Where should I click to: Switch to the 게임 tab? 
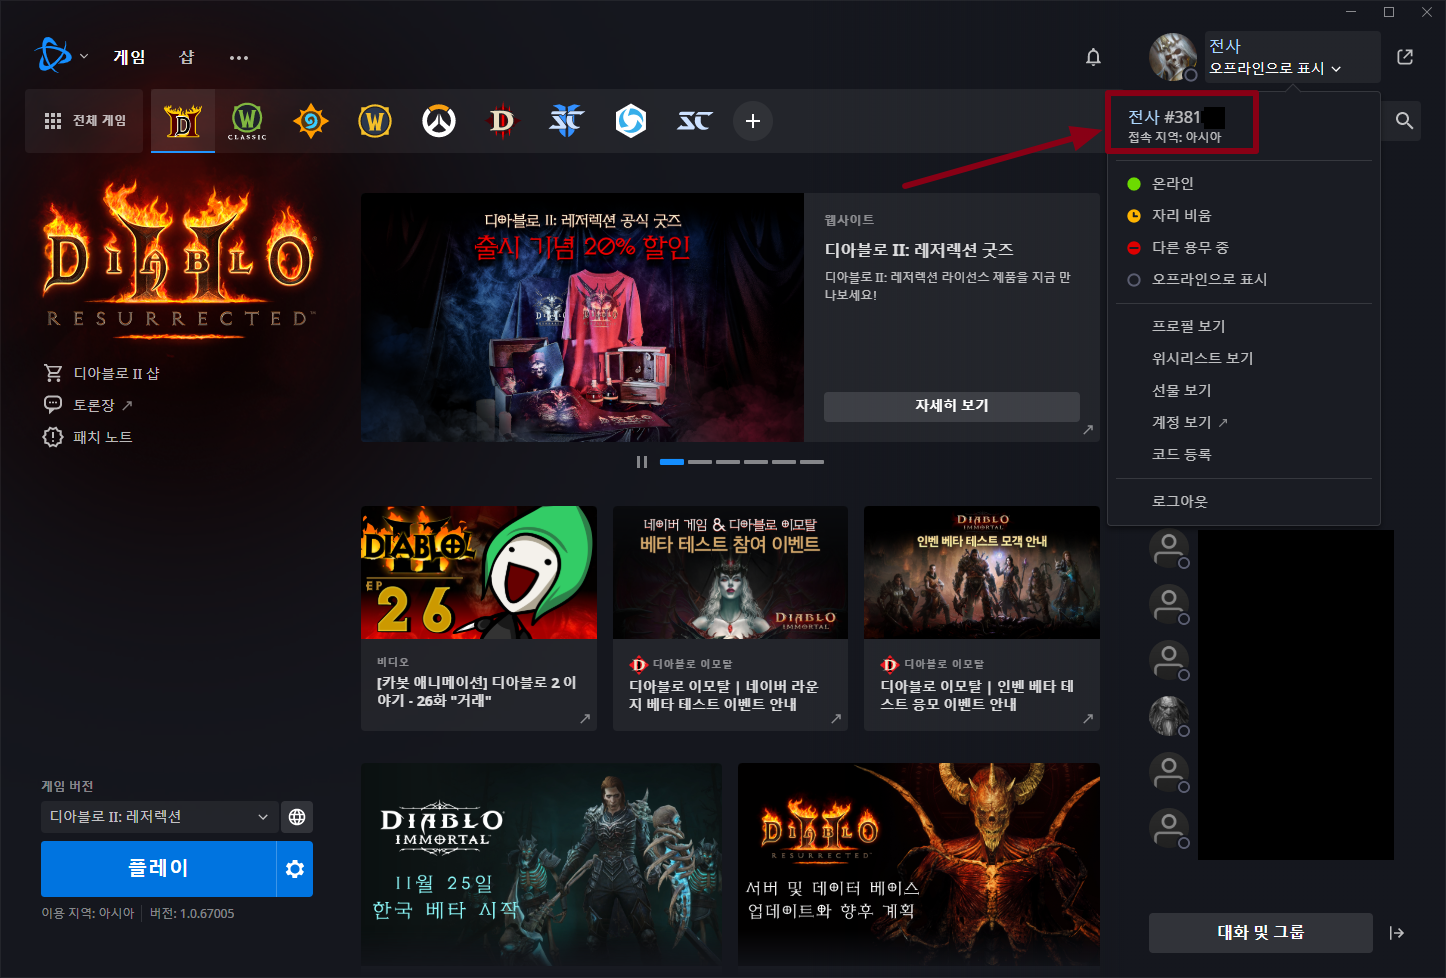129,57
